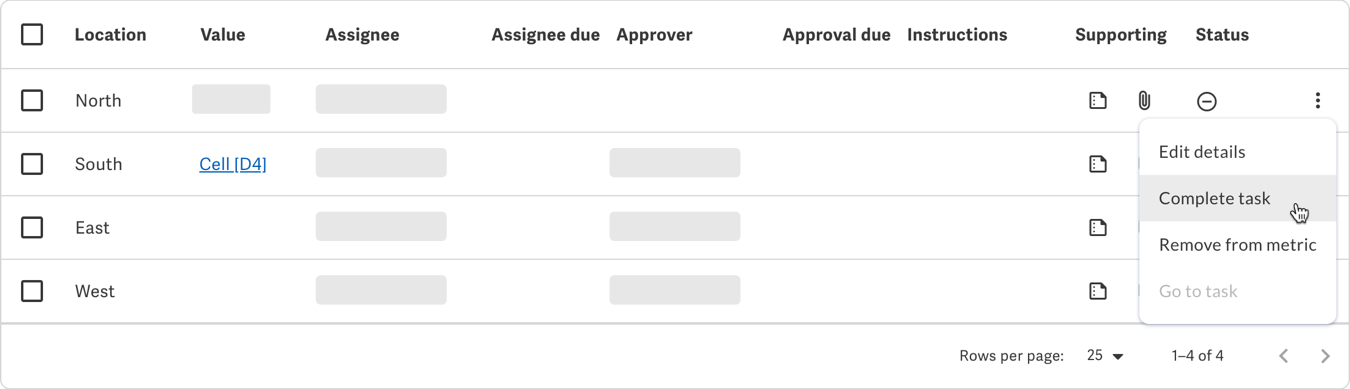
Task: Check the West row checkbox
Action: click(32, 291)
